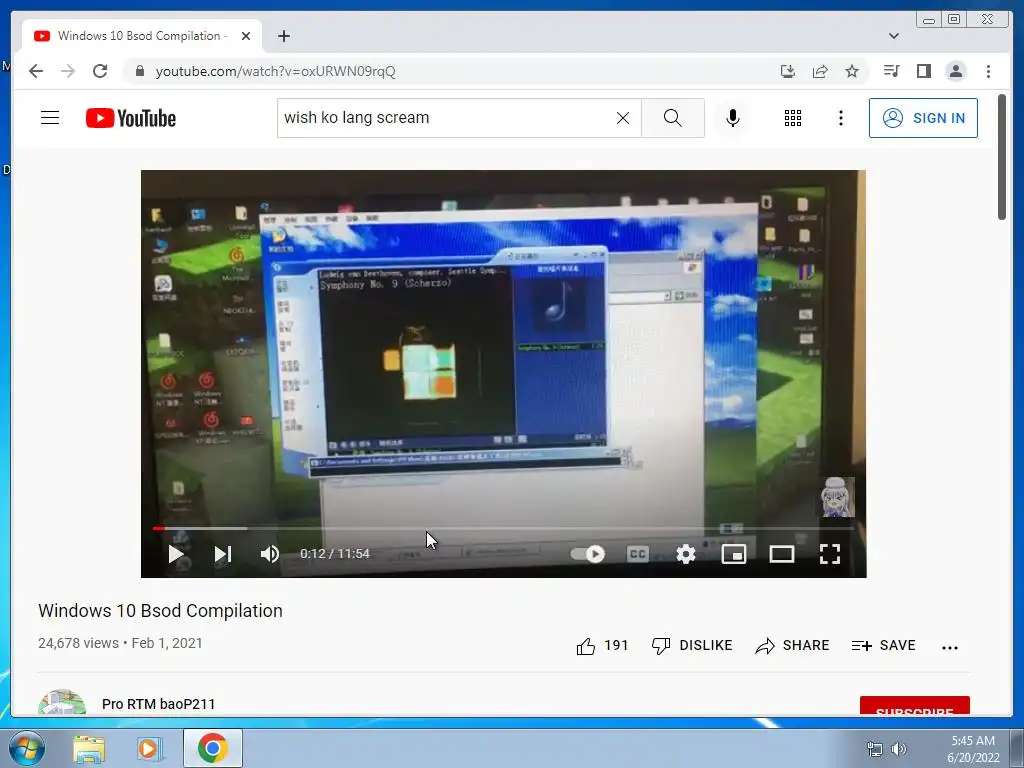Search with your voice microphone
The image size is (1024, 768).
click(733, 118)
